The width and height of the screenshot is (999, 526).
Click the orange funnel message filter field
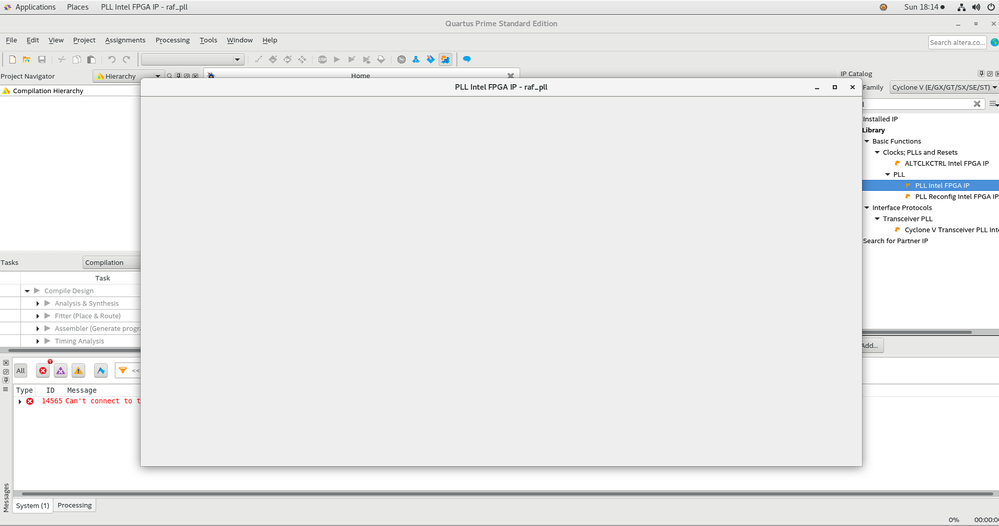click(x=128, y=371)
